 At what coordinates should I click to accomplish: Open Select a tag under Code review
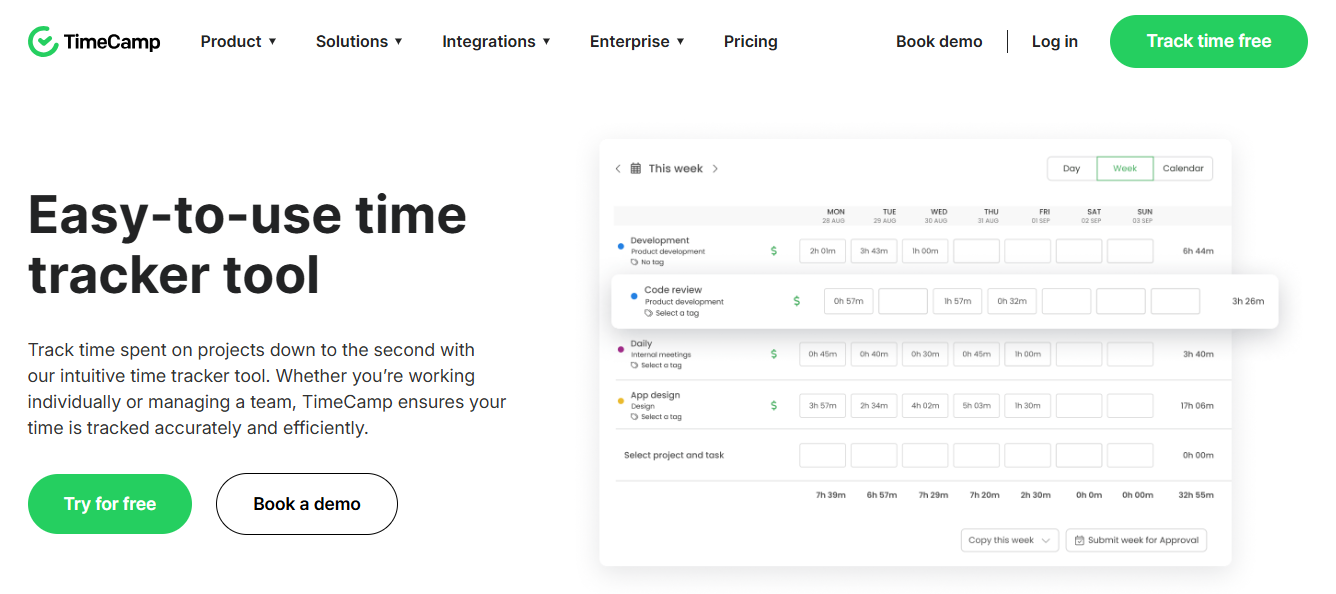pyautogui.click(x=672, y=313)
